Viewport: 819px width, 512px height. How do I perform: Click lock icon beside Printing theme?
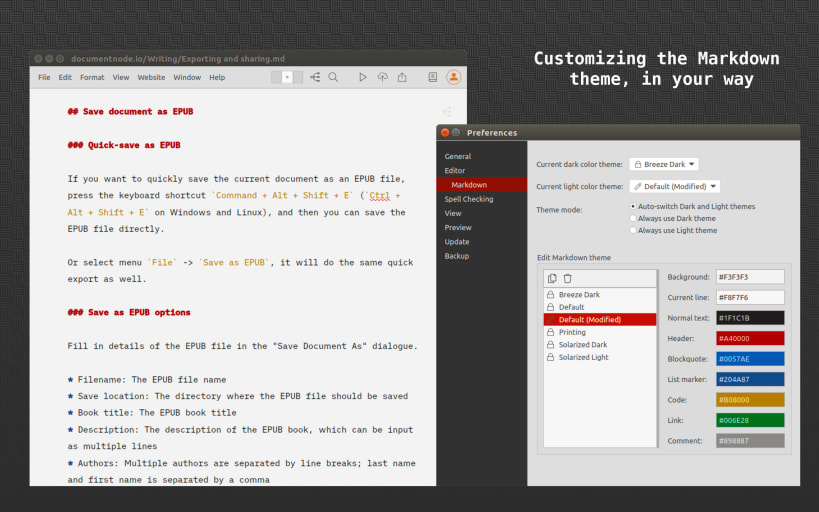click(x=551, y=332)
